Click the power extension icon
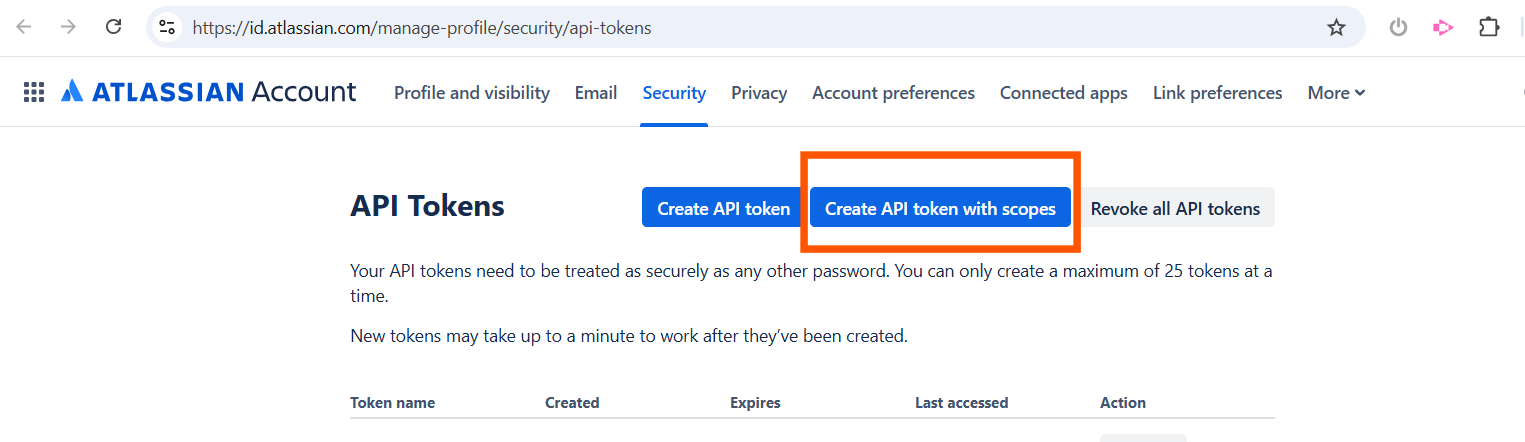Screen dimensions: 1525x442 point(1398,28)
